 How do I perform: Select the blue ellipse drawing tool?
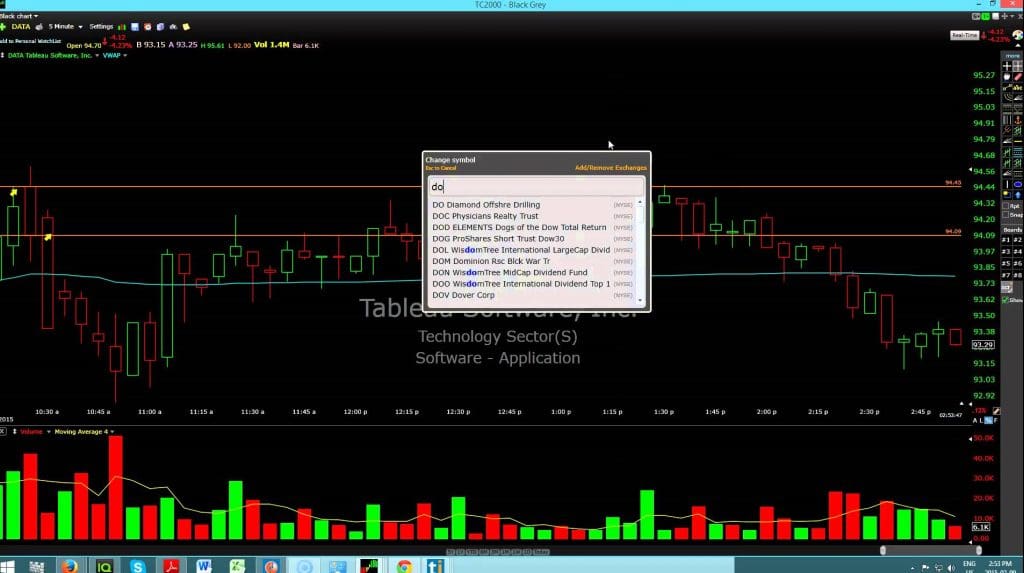(1017, 184)
